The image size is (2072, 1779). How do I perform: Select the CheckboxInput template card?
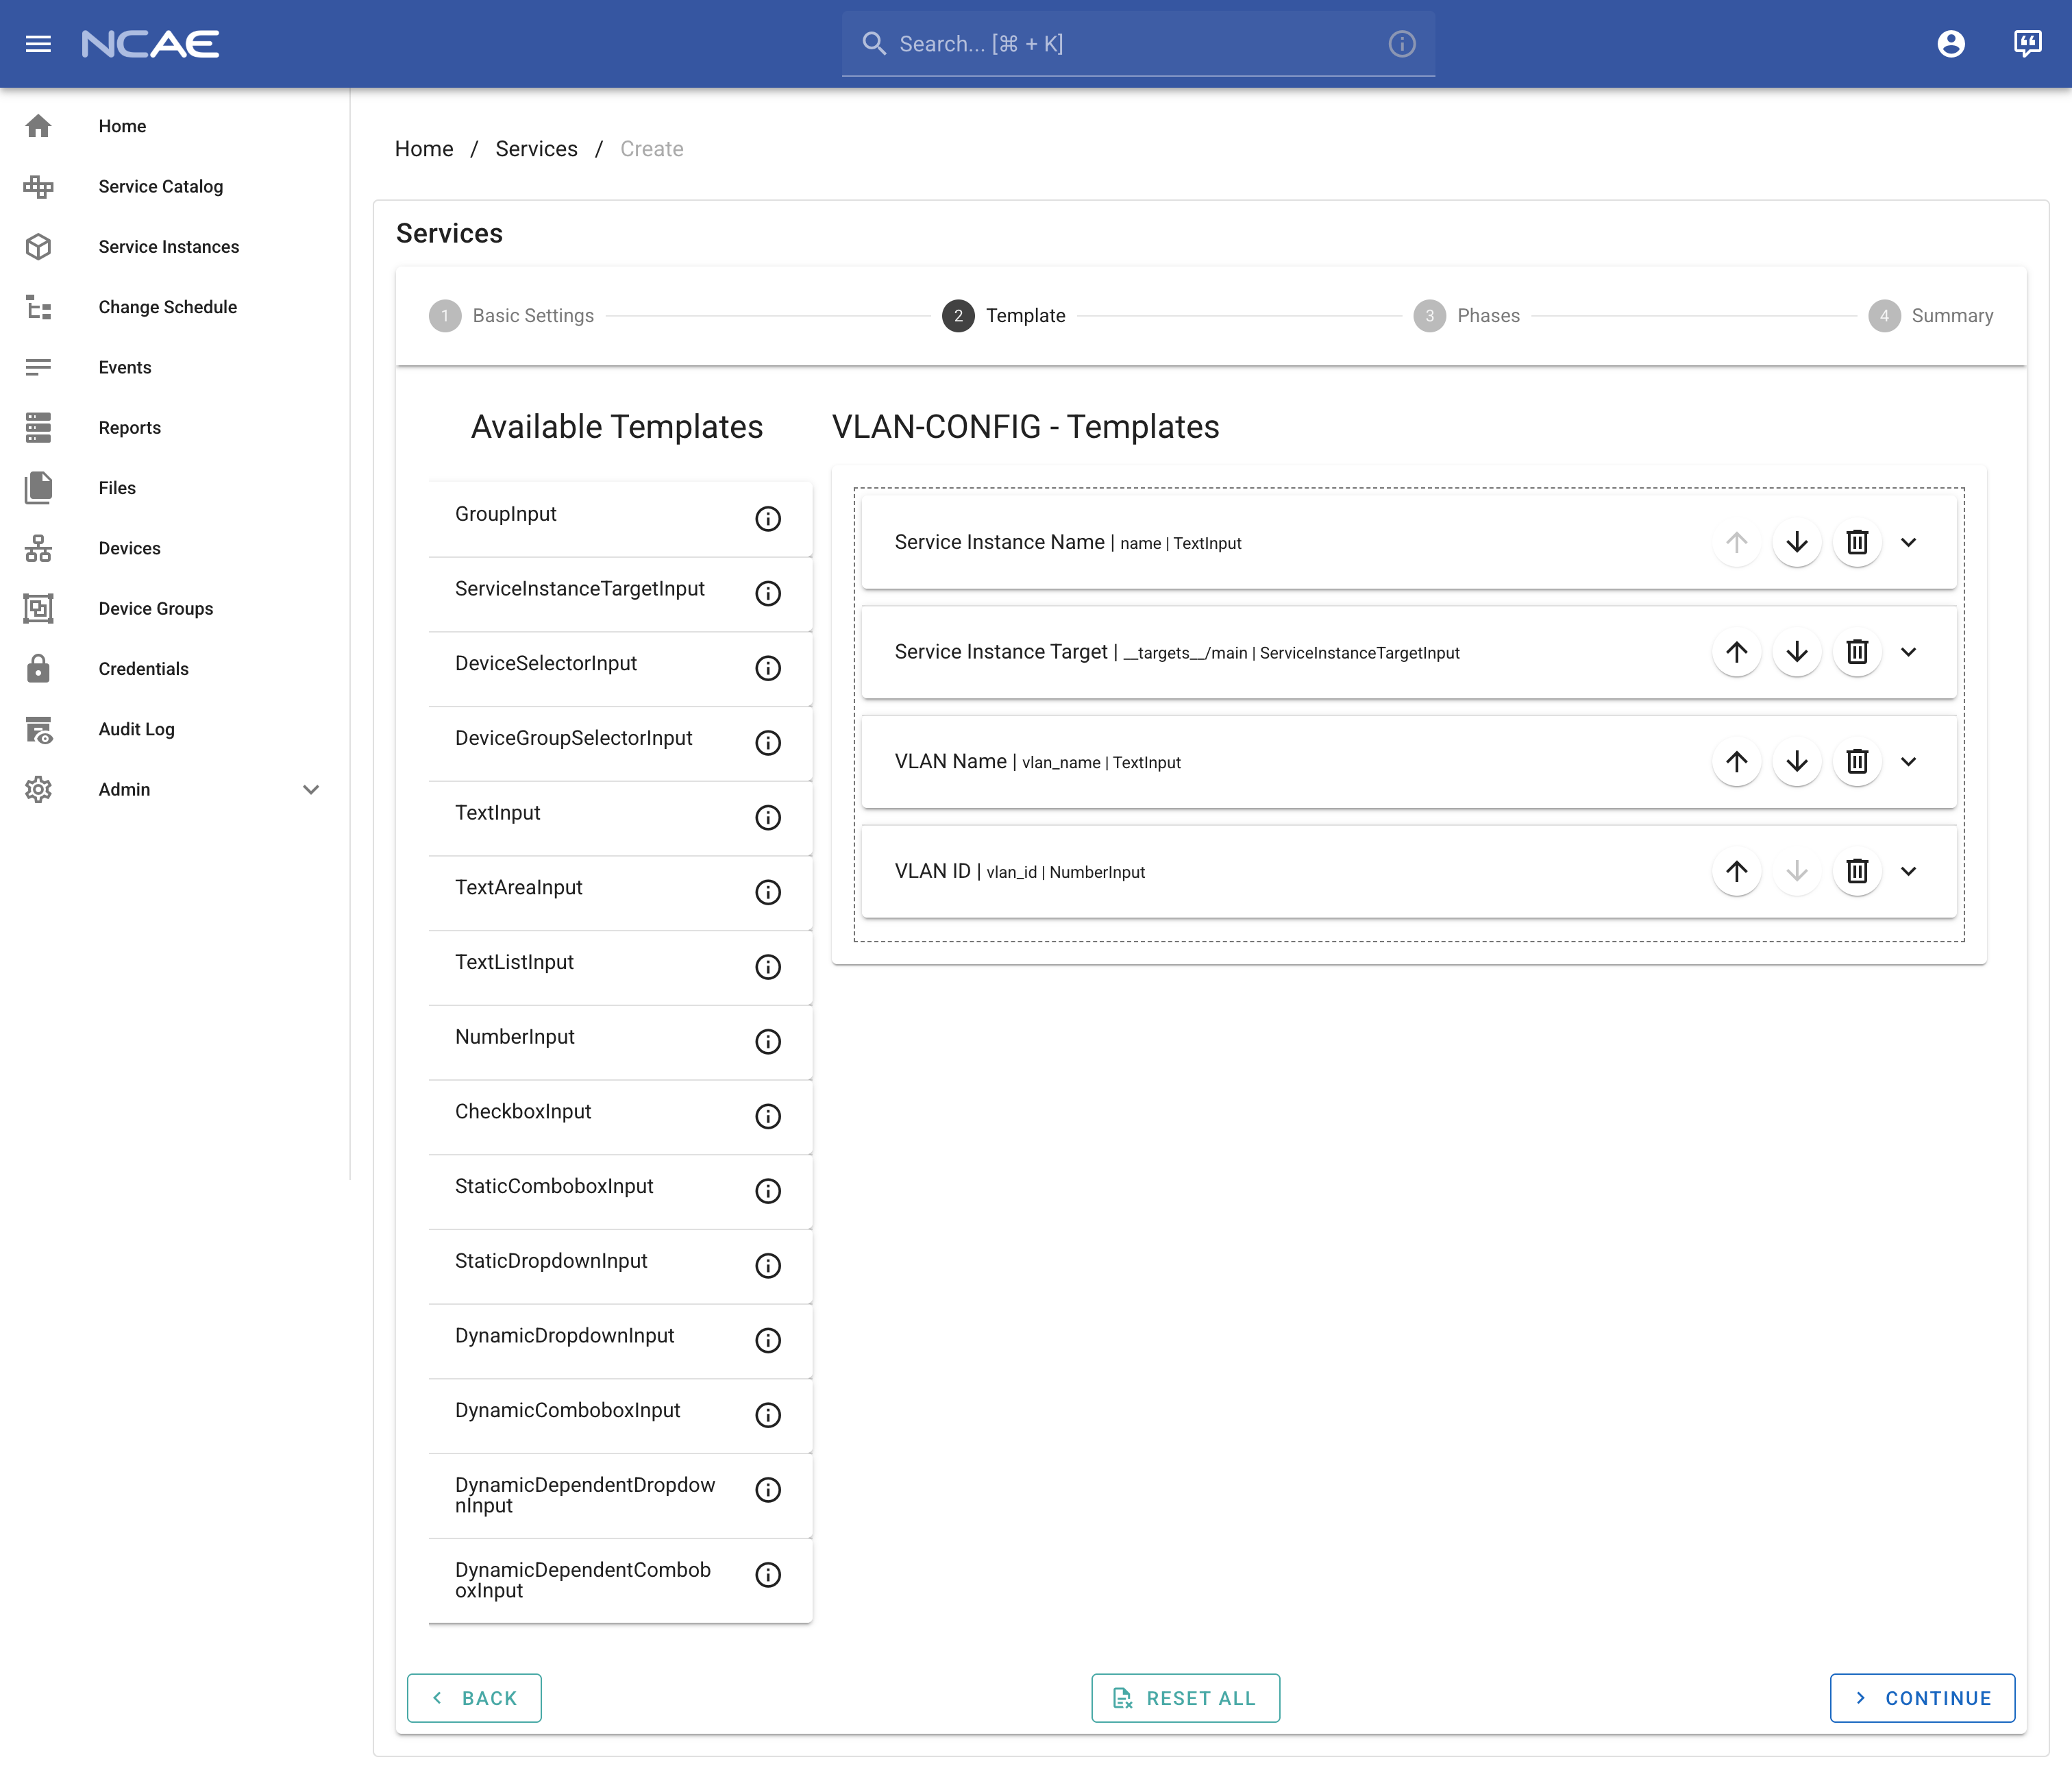(x=620, y=1117)
